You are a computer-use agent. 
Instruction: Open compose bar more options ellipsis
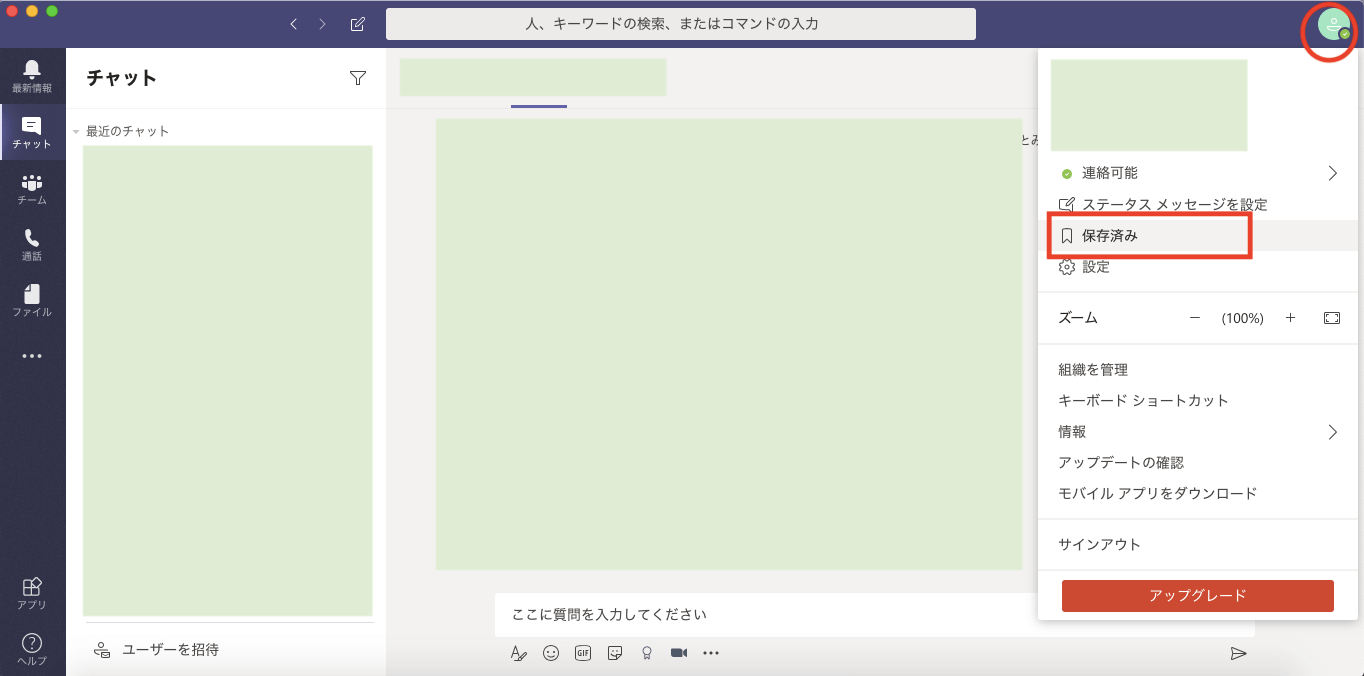click(x=711, y=653)
